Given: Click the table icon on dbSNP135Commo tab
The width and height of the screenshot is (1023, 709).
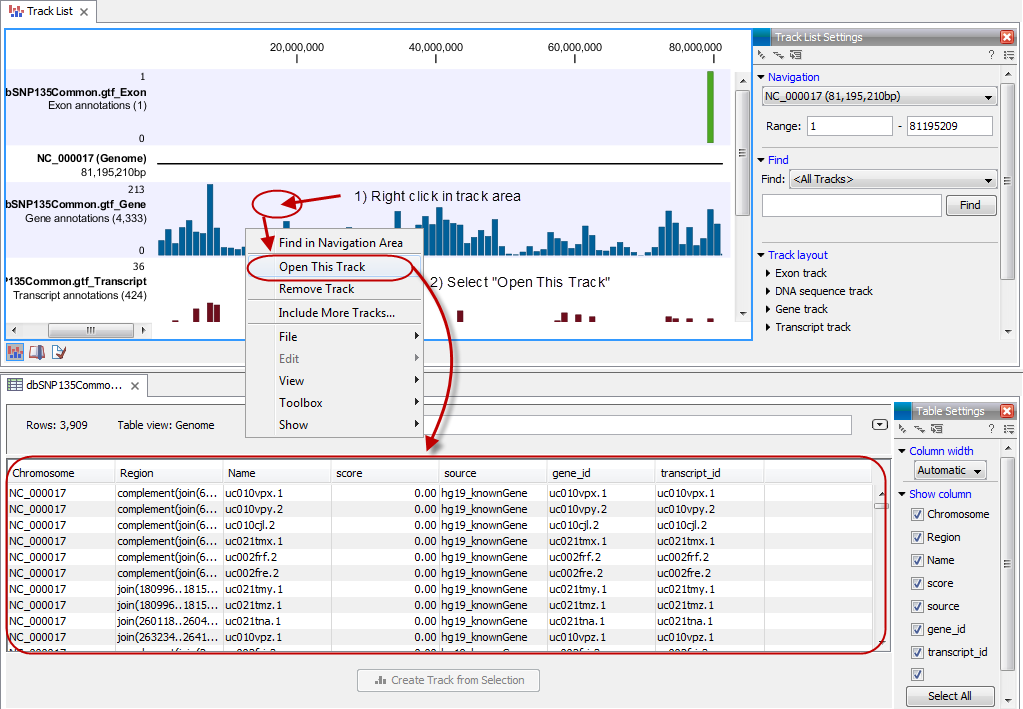Looking at the screenshot, I should pyautogui.click(x=16, y=385).
